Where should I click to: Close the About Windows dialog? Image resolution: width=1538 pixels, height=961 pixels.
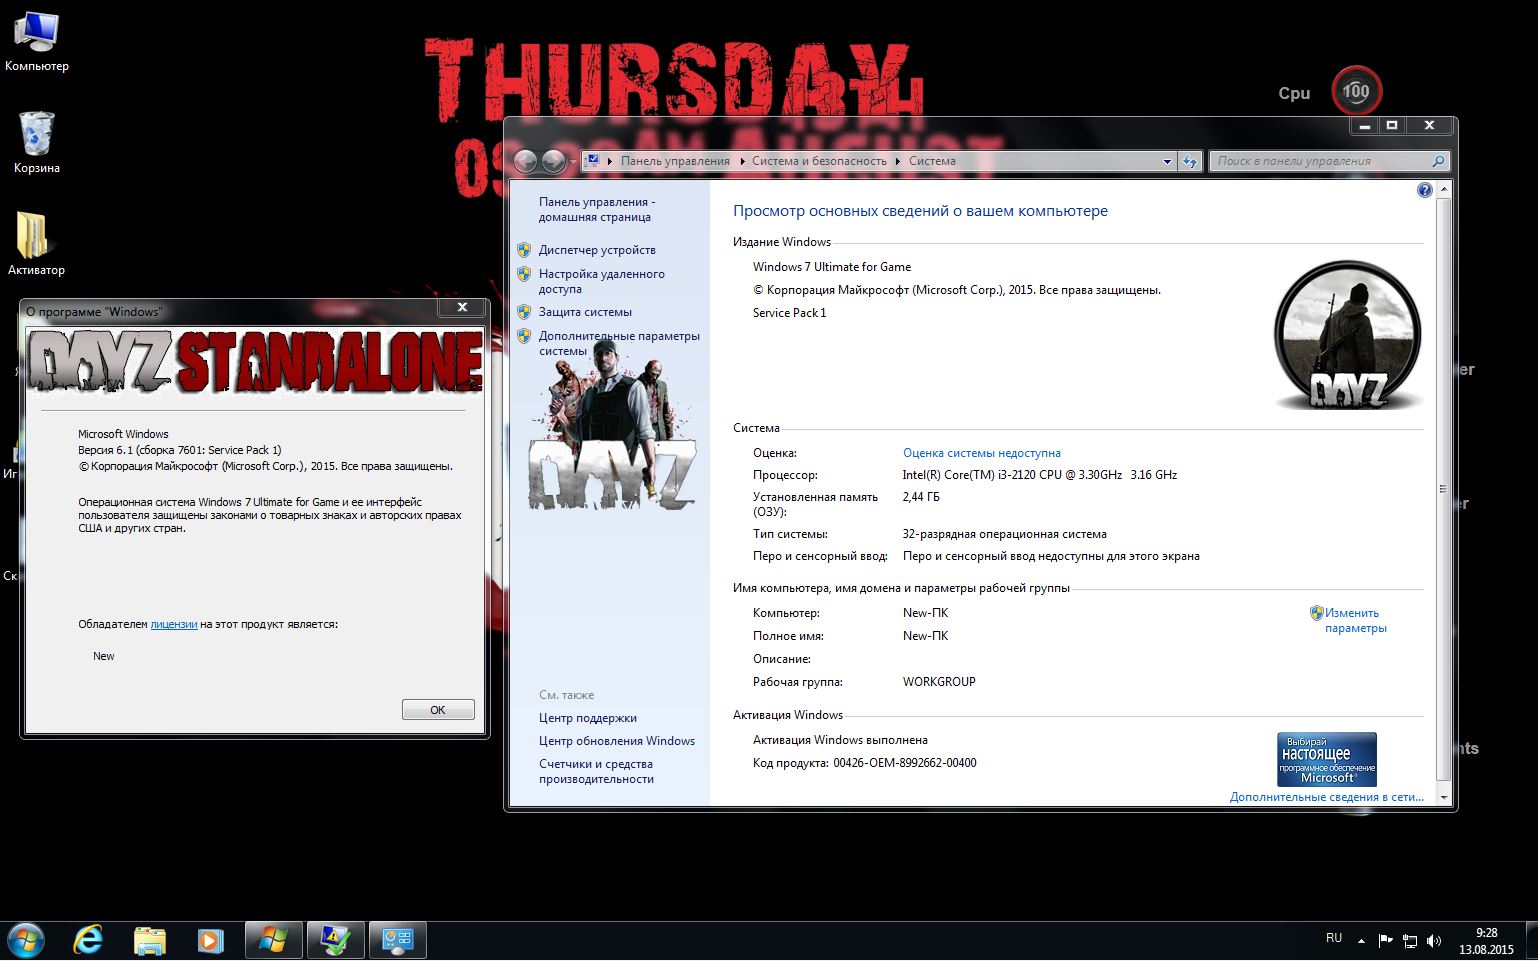click(x=462, y=308)
